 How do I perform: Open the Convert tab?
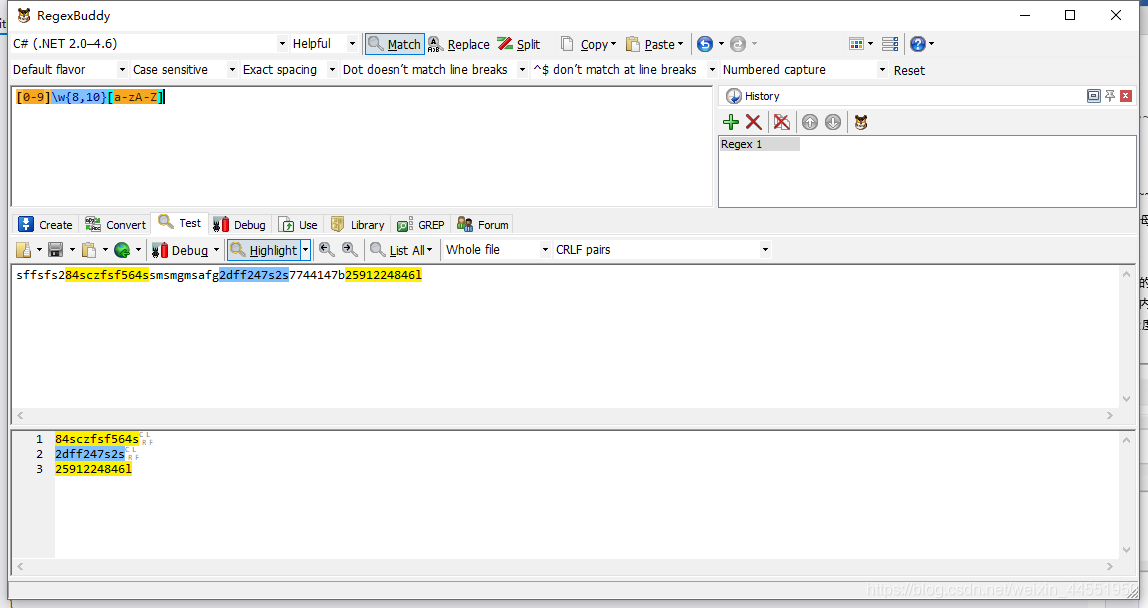pyautogui.click(x=116, y=225)
